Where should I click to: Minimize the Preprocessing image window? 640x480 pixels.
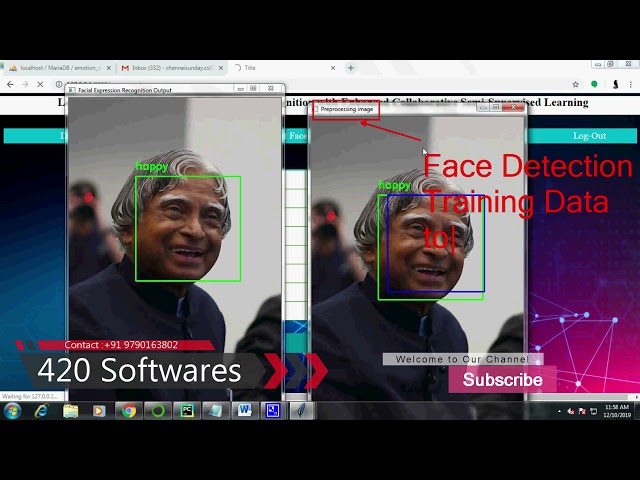483,107
